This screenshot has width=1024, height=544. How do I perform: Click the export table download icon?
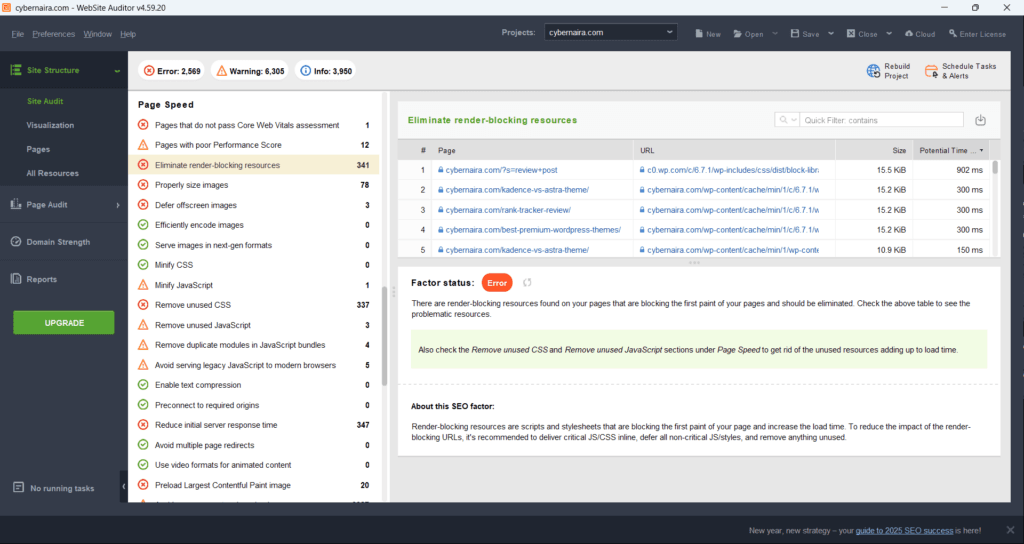[x=980, y=120]
